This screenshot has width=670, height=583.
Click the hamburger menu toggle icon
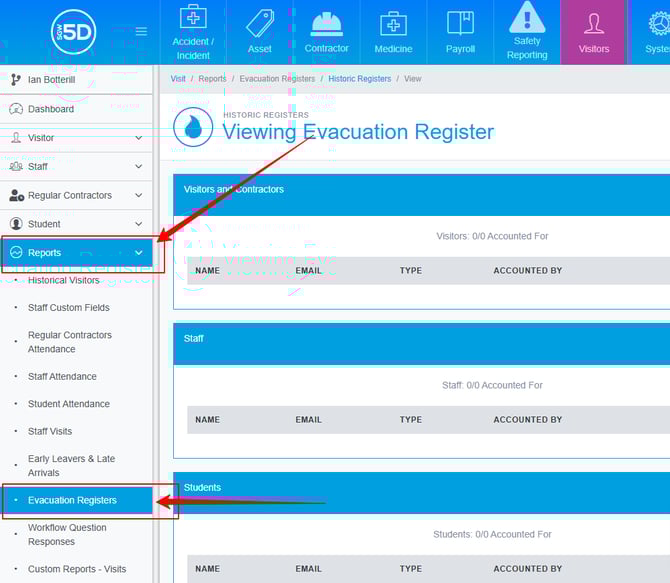click(x=141, y=31)
